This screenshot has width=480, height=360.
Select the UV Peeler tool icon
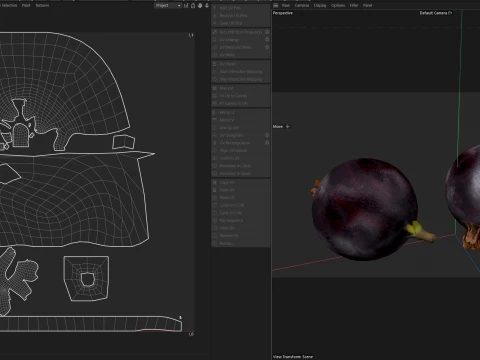tap(215, 64)
